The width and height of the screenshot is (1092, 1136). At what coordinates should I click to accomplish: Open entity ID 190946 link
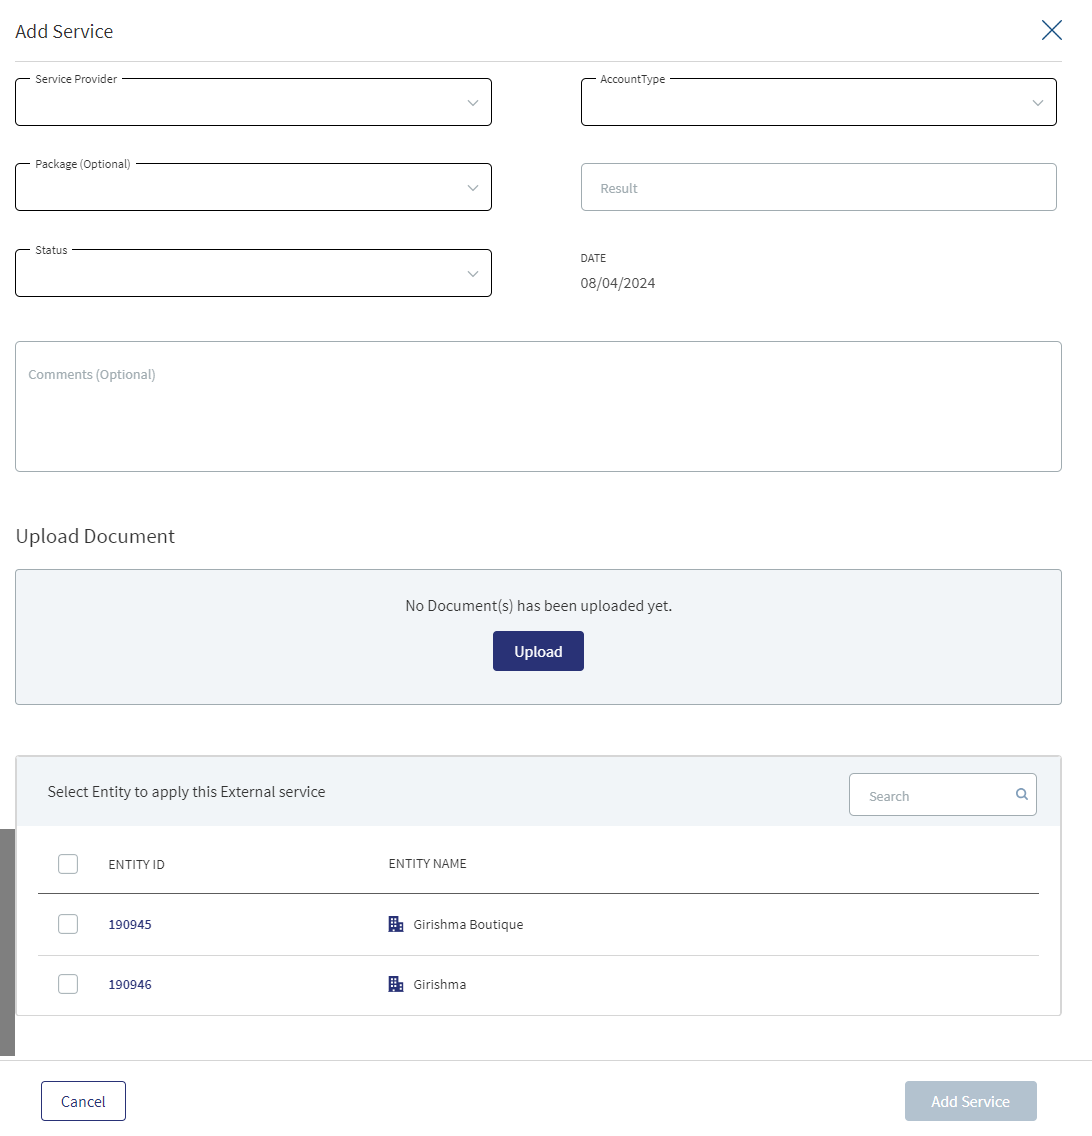point(130,985)
